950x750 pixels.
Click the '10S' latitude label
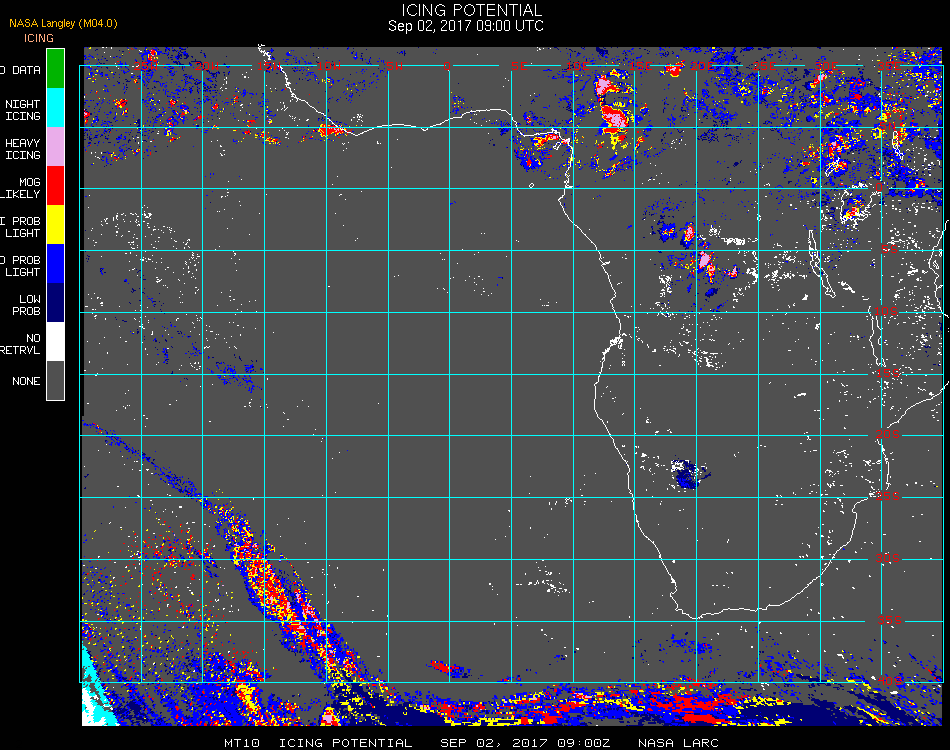click(886, 311)
